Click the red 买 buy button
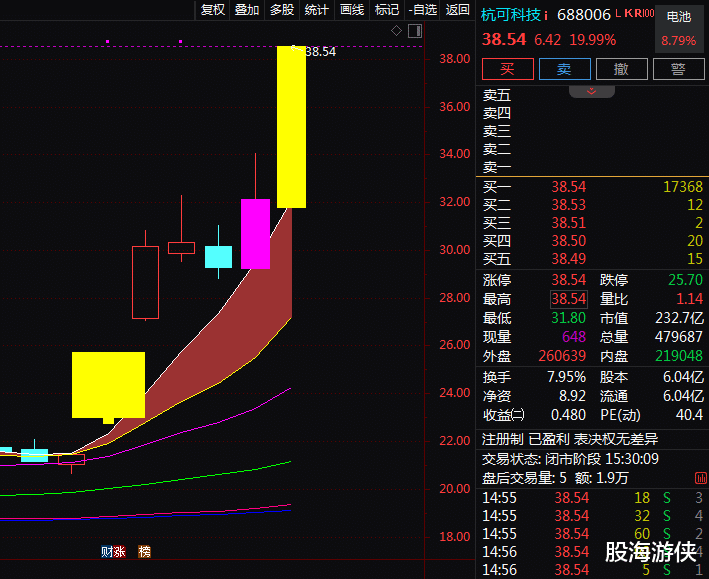The image size is (709, 579). pos(508,69)
